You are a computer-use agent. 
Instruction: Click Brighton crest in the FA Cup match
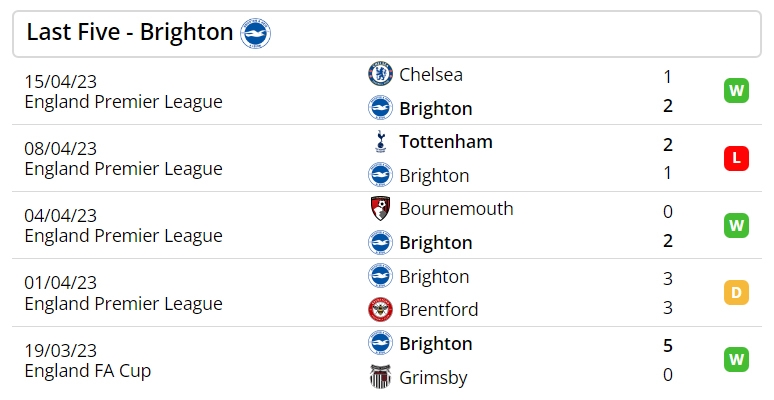point(380,343)
